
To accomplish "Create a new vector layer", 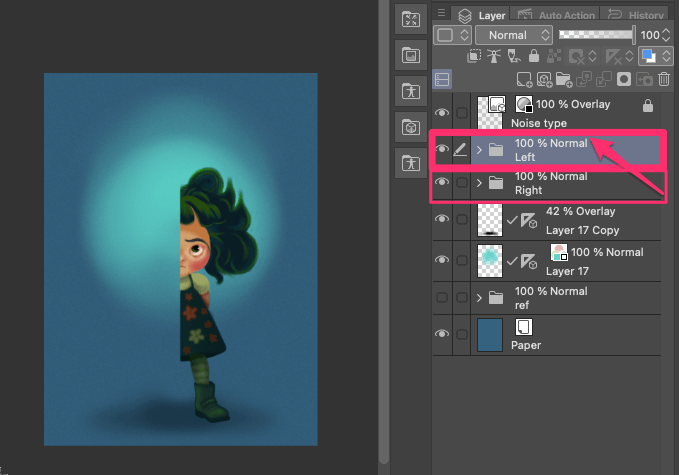I will 544,80.
